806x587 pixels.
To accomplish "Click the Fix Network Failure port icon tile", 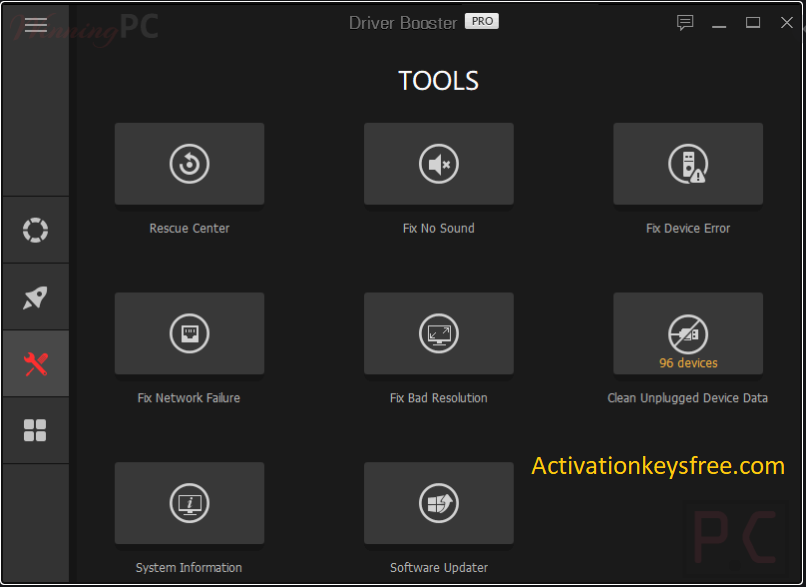I will tap(190, 334).
